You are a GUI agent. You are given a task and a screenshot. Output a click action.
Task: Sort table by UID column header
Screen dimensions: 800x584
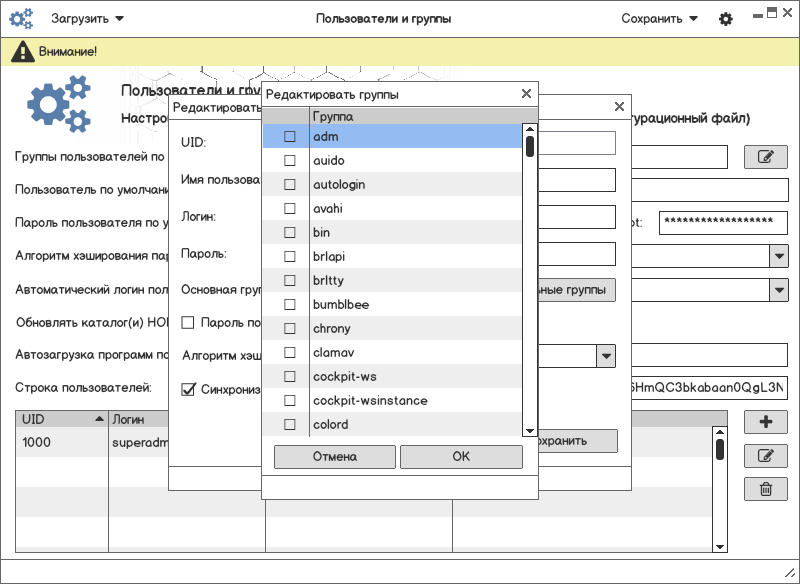click(60, 418)
